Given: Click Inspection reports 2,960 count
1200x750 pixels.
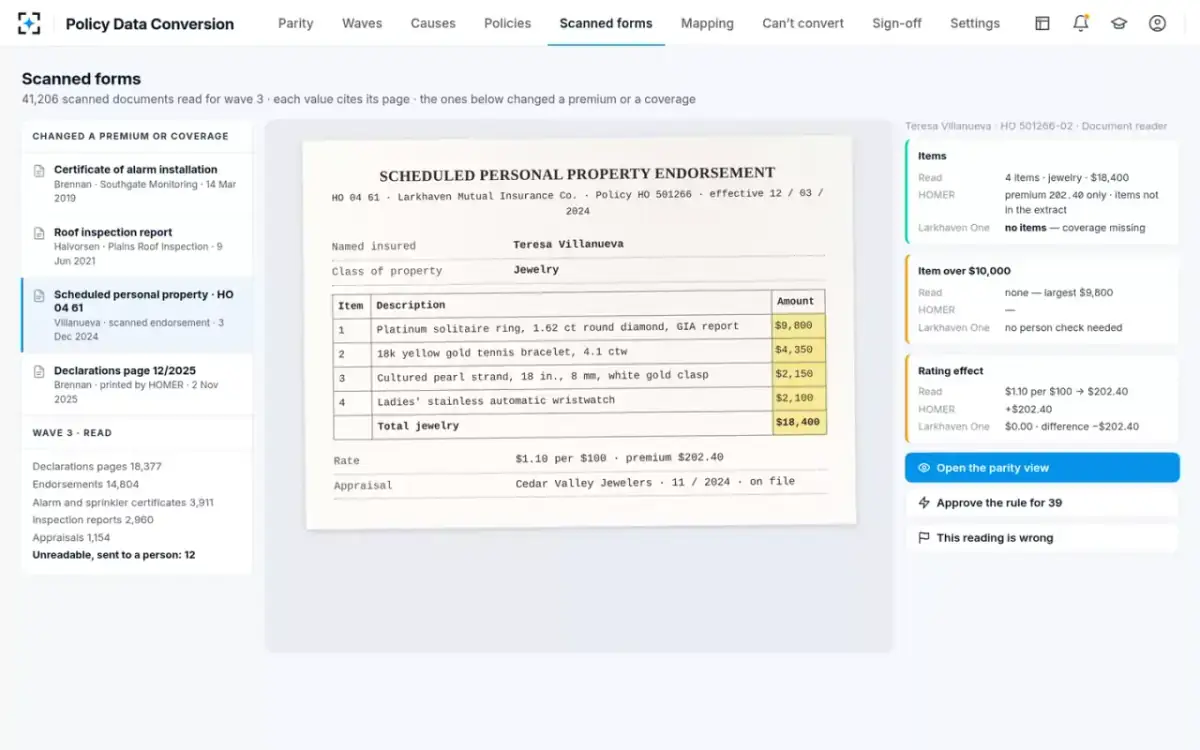Looking at the screenshot, I should click(x=93, y=520).
